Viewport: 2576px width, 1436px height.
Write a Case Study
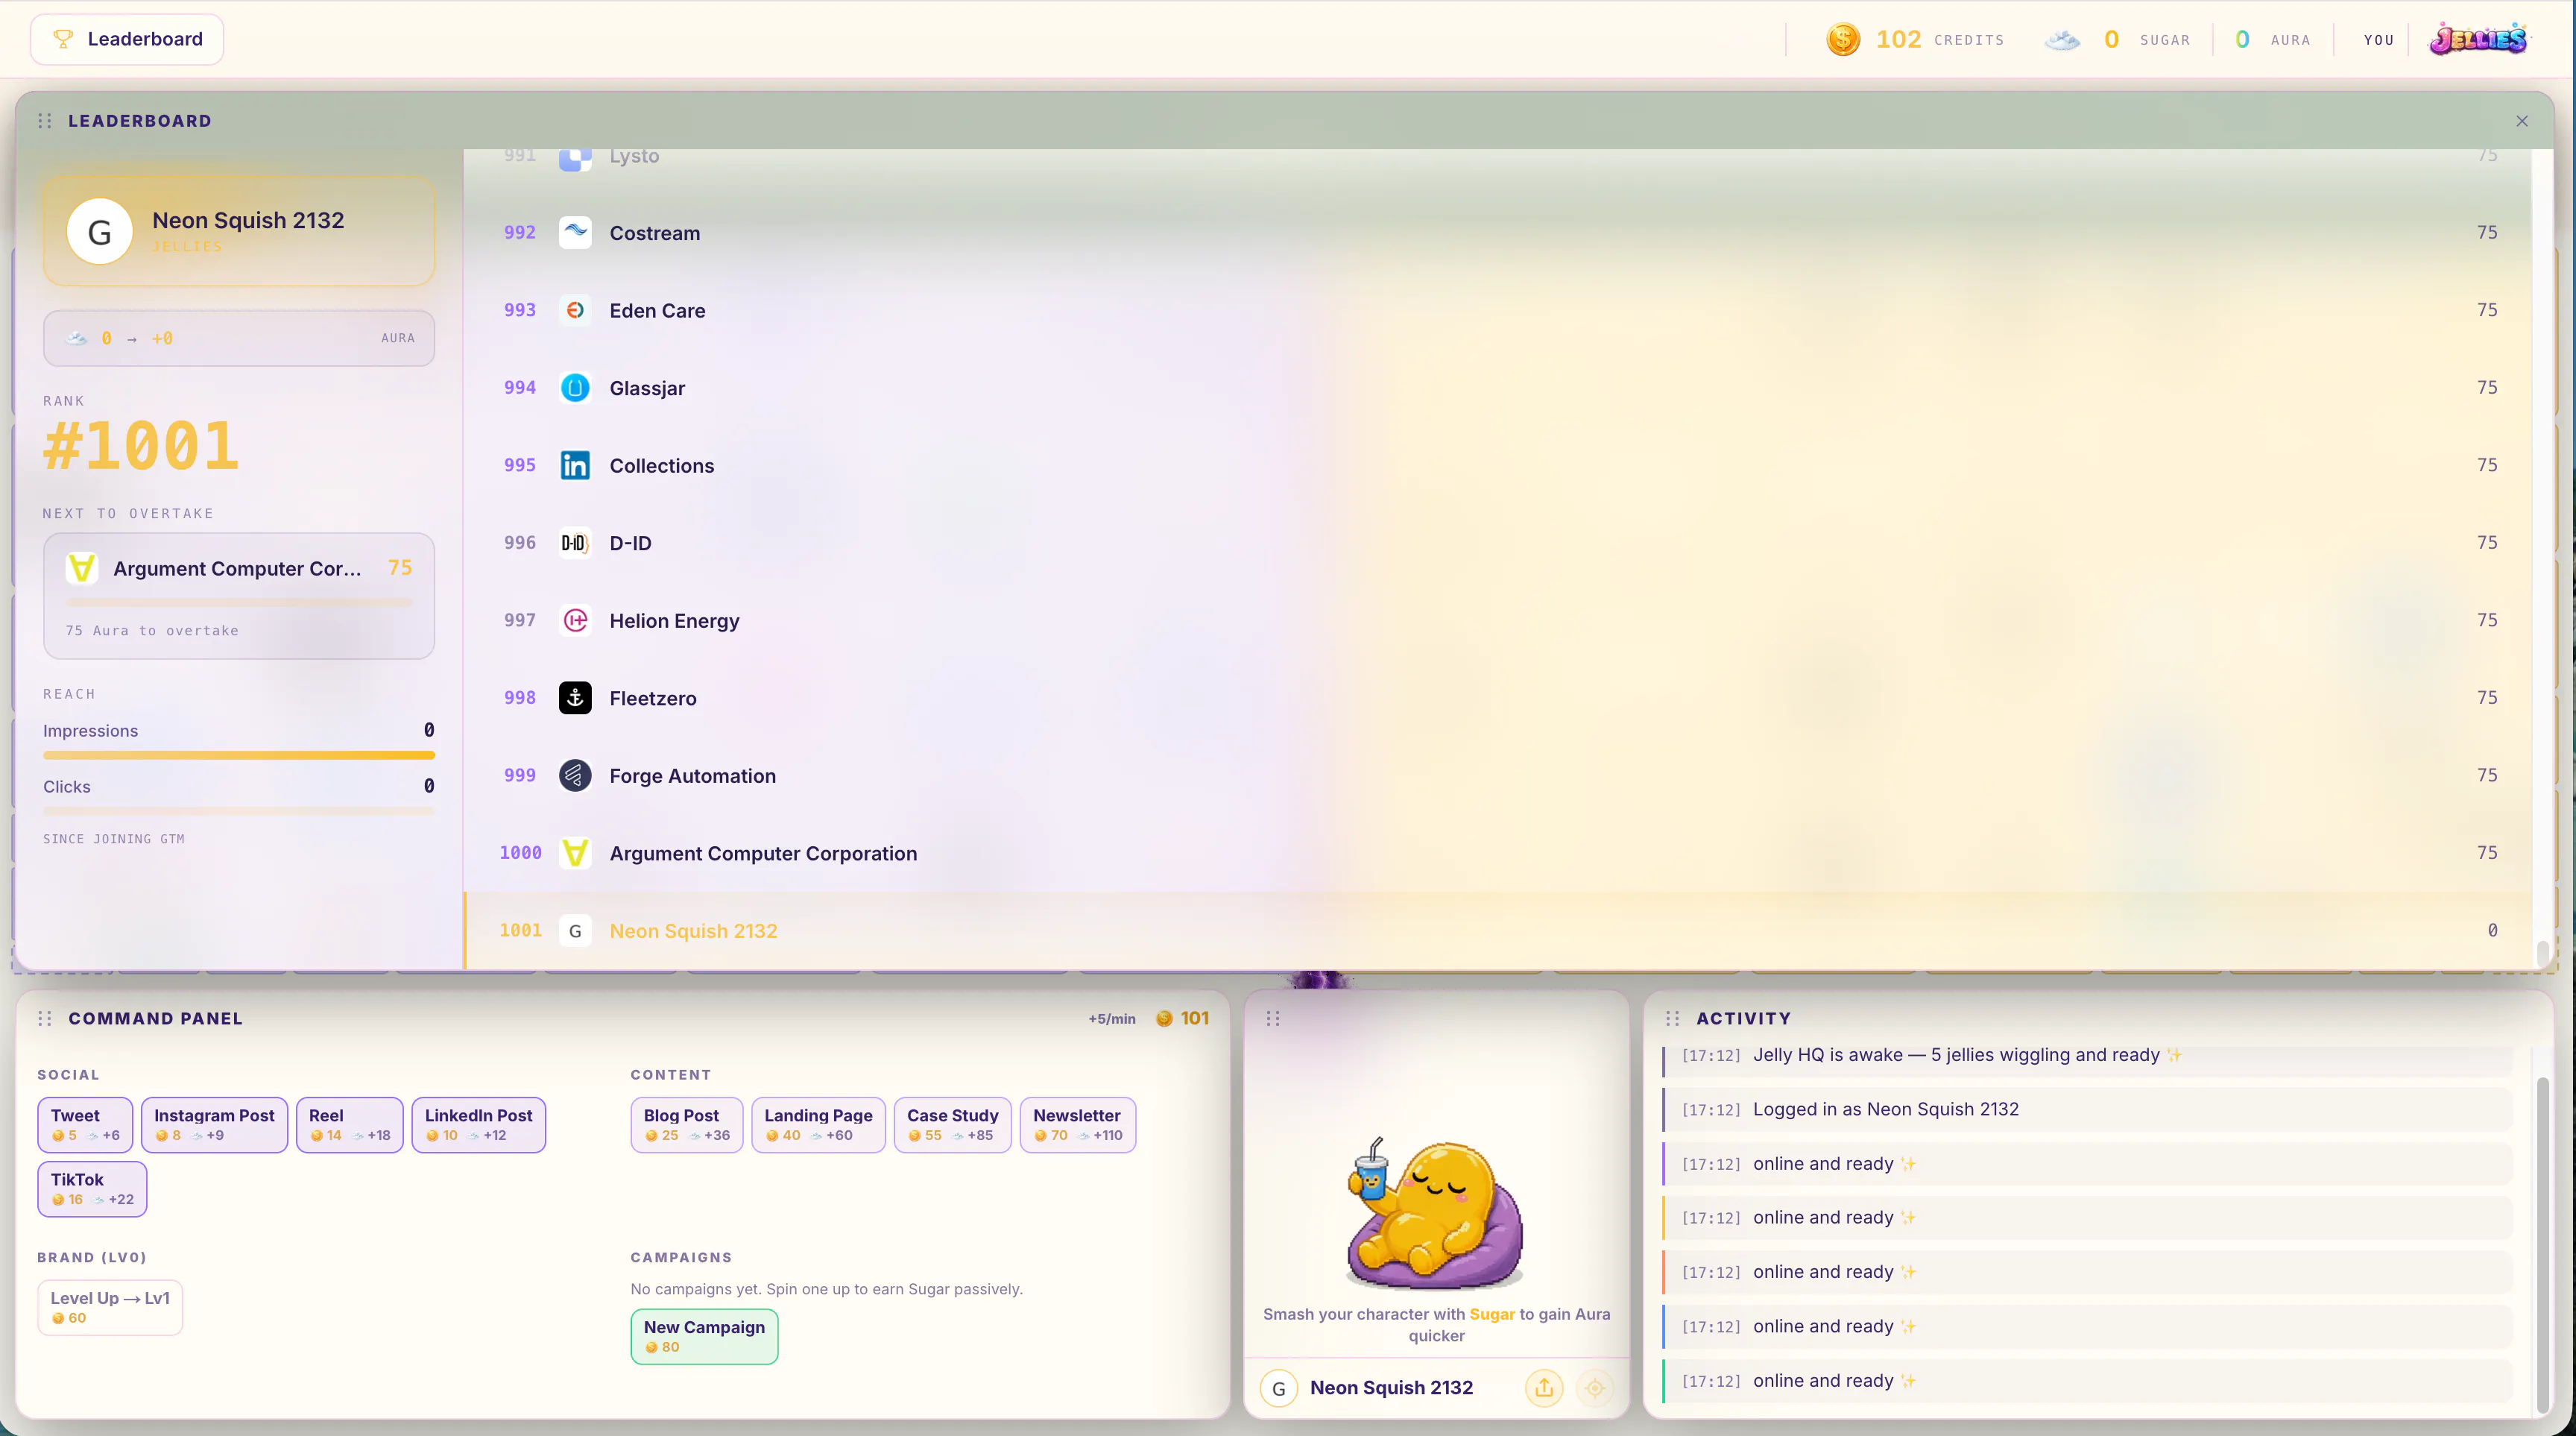953,1125
